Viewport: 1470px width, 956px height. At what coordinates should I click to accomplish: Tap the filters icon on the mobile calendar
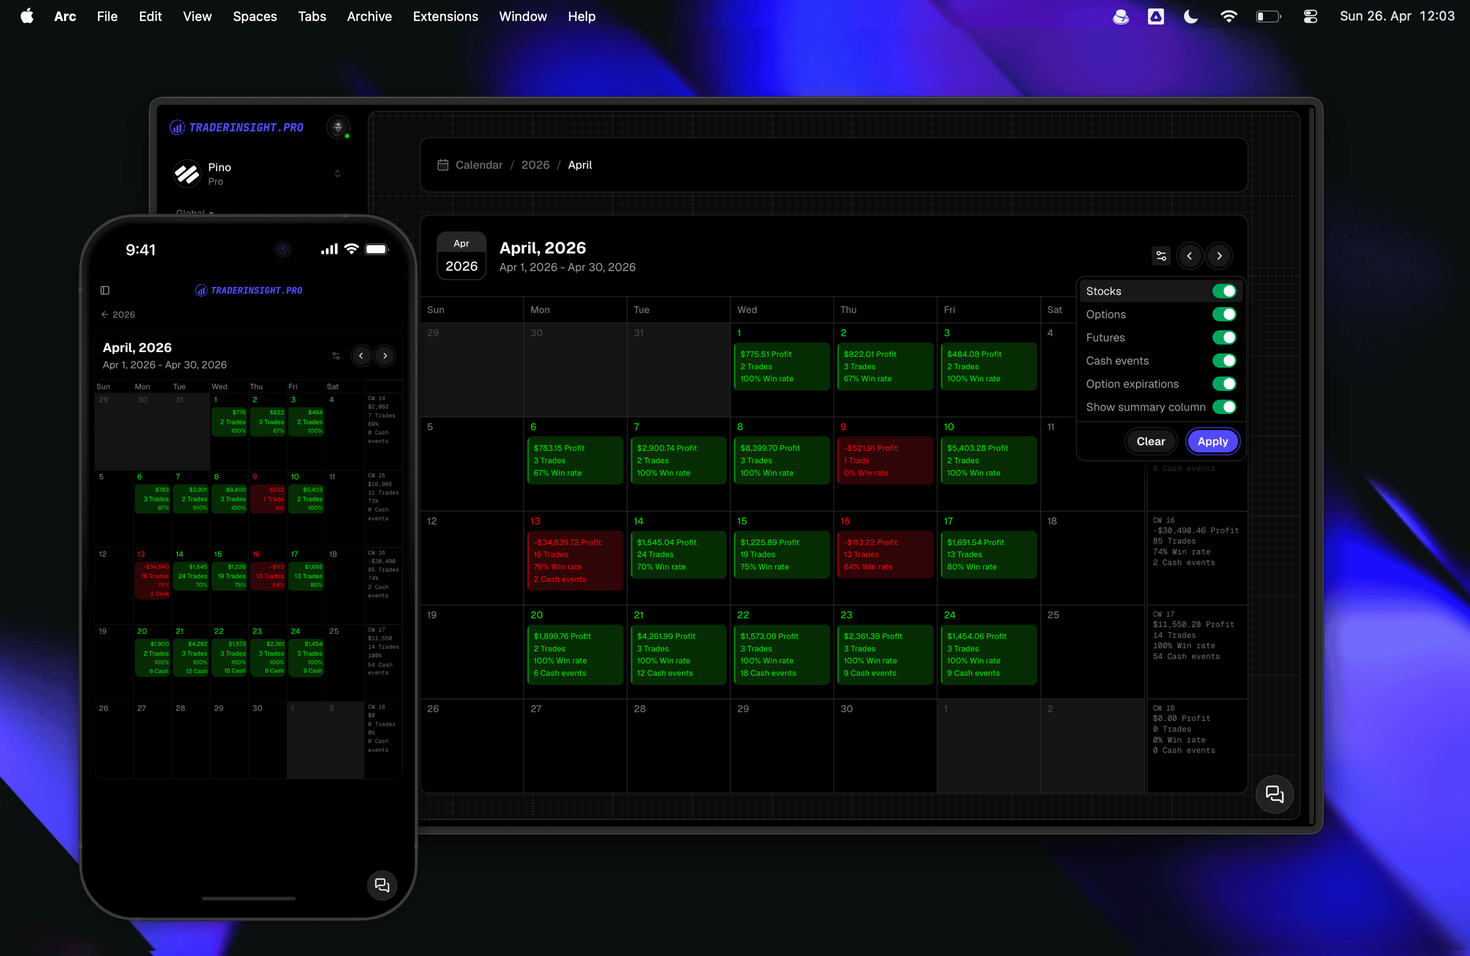[x=336, y=355]
